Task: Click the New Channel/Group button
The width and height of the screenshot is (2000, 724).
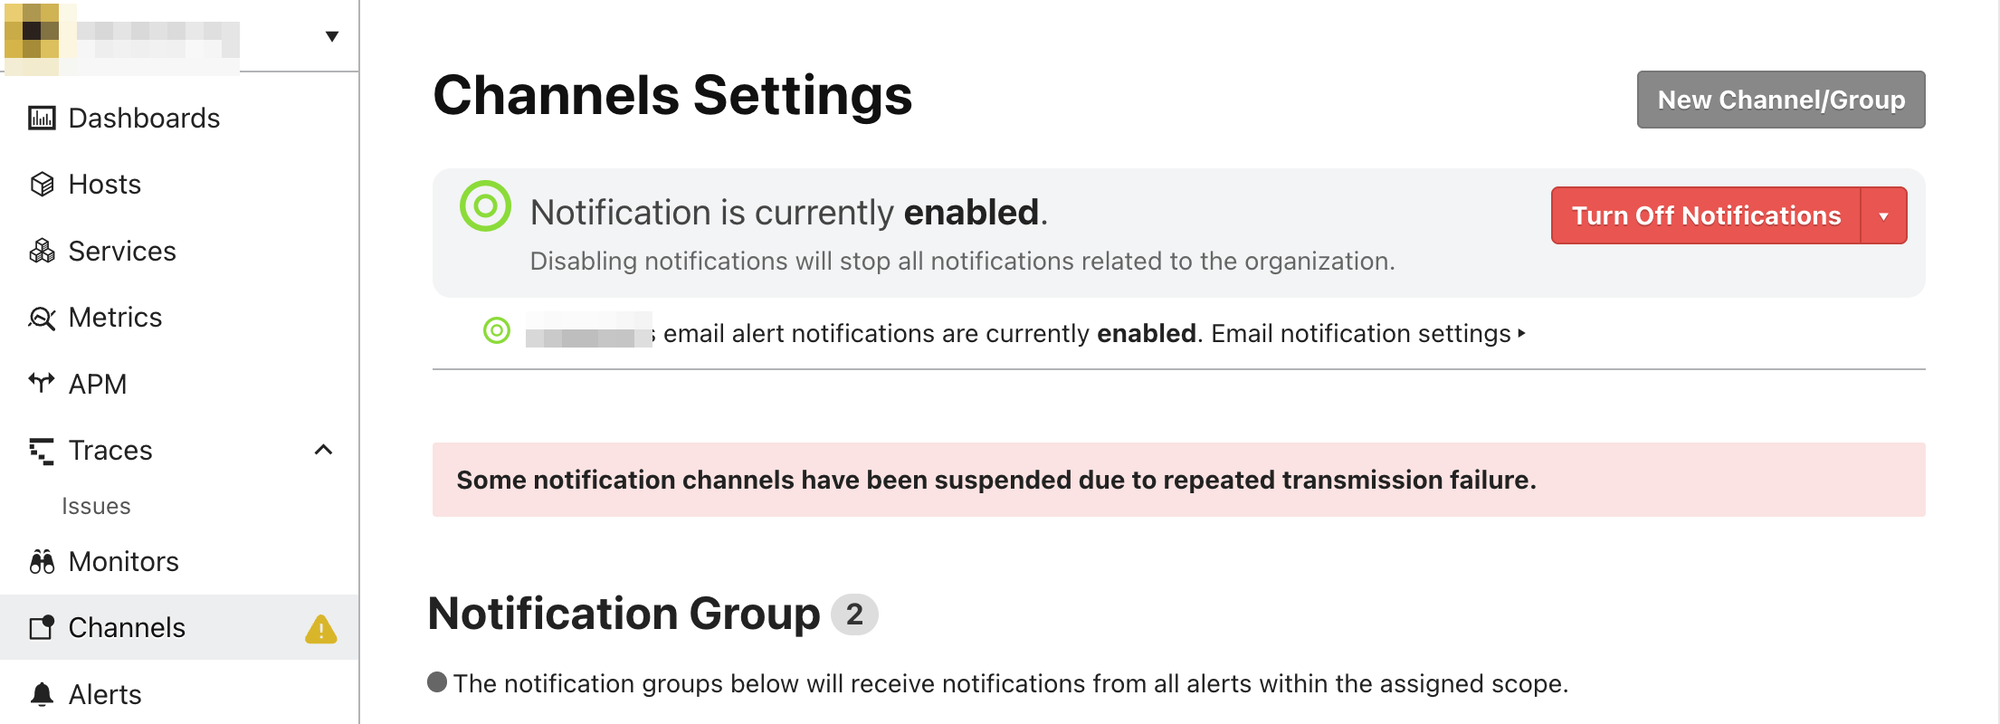Action: tap(1781, 99)
